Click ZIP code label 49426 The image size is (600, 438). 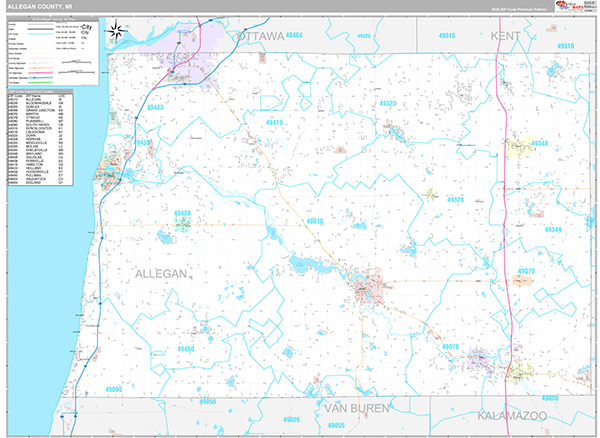[364, 36]
